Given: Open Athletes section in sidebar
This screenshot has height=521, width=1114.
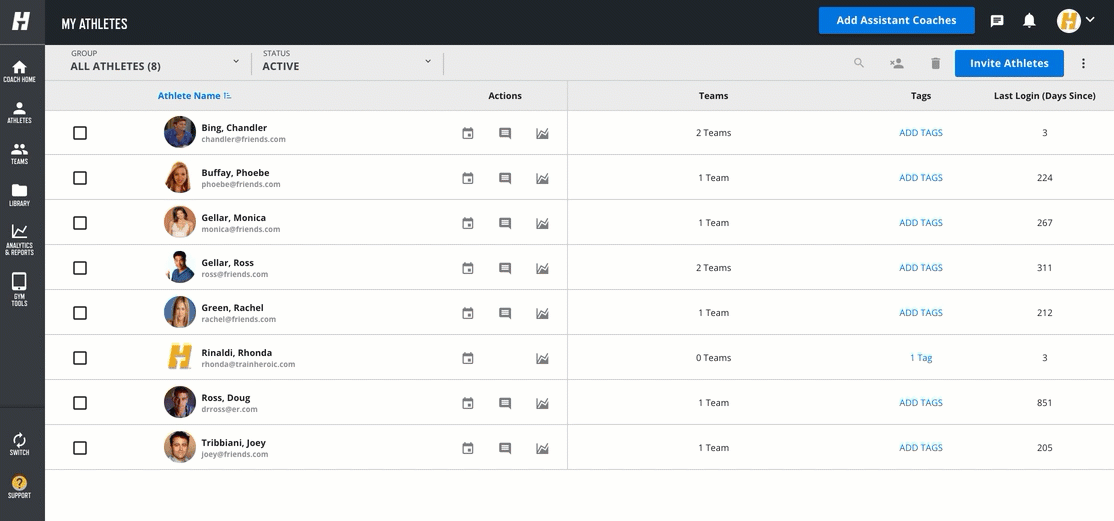Looking at the screenshot, I should click(19, 112).
